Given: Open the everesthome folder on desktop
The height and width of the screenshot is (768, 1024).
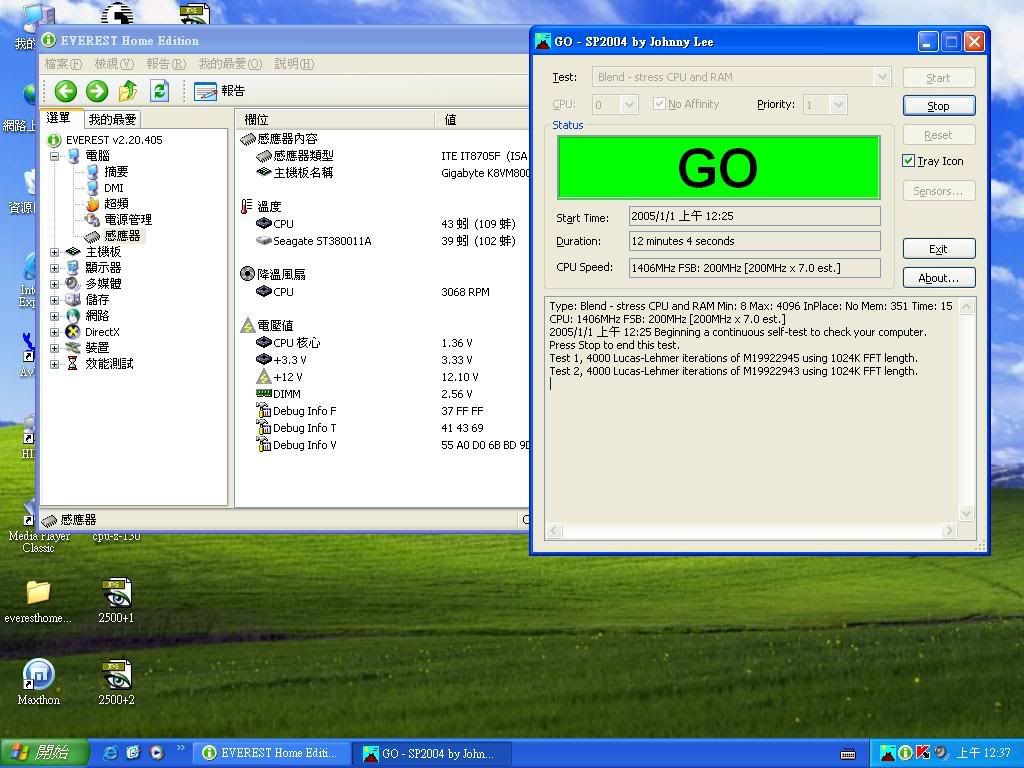Looking at the screenshot, I should click(38, 601).
